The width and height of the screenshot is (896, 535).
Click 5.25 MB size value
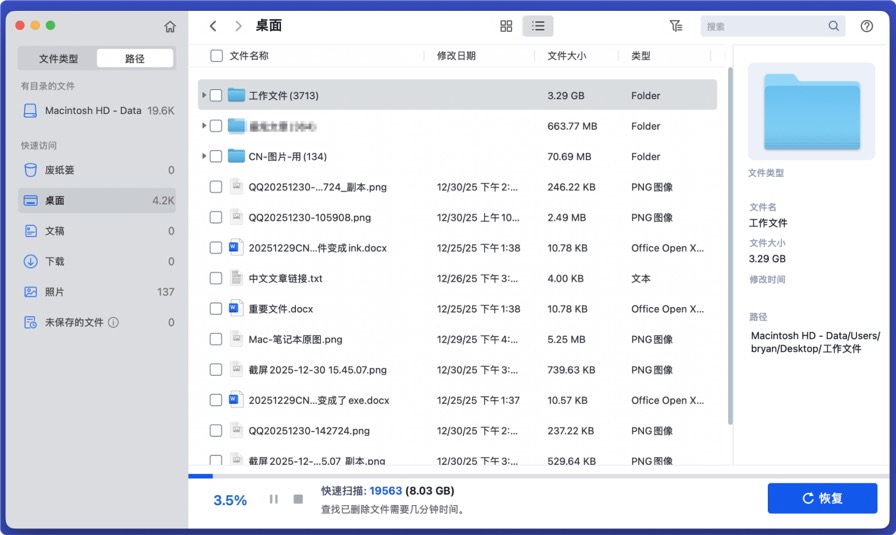click(x=566, y=339)
